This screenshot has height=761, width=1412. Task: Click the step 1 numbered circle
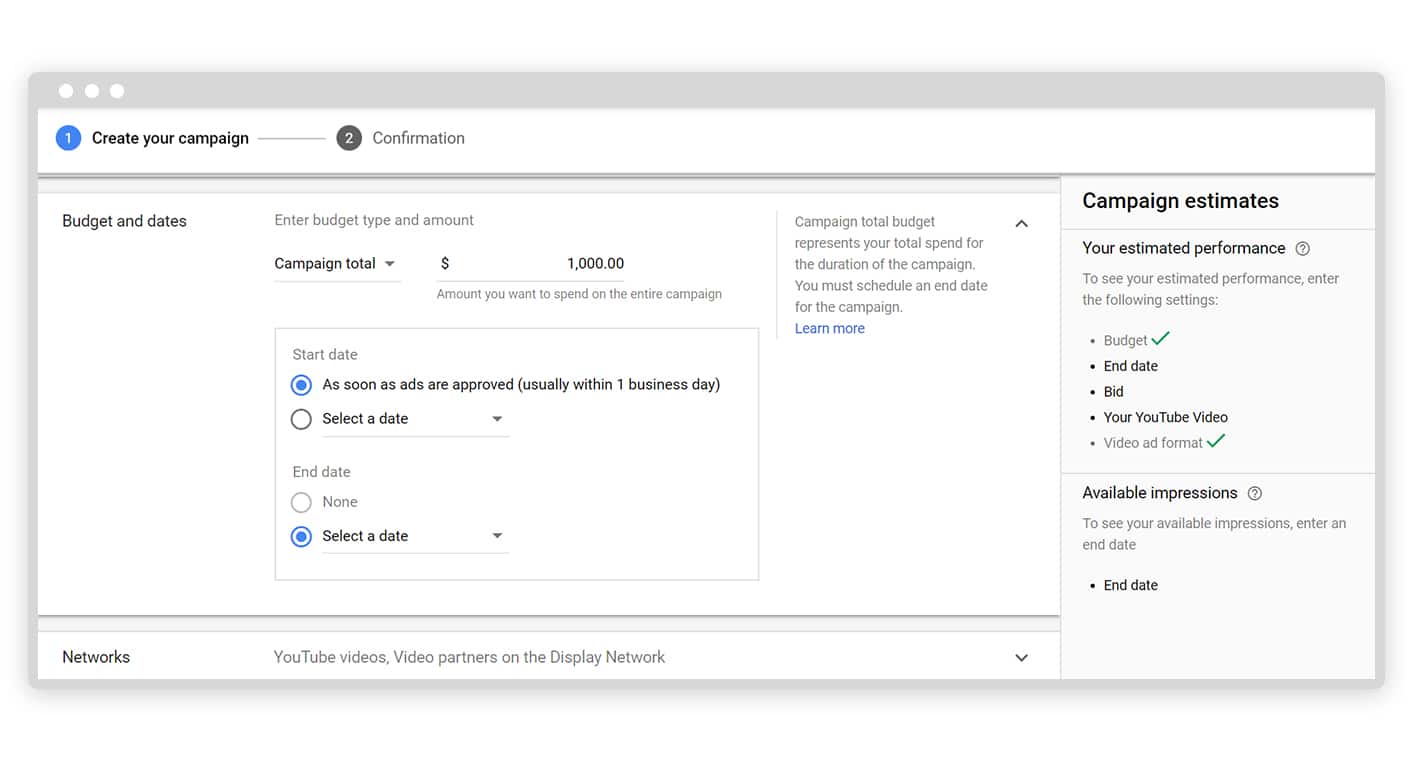pos(68,137)
